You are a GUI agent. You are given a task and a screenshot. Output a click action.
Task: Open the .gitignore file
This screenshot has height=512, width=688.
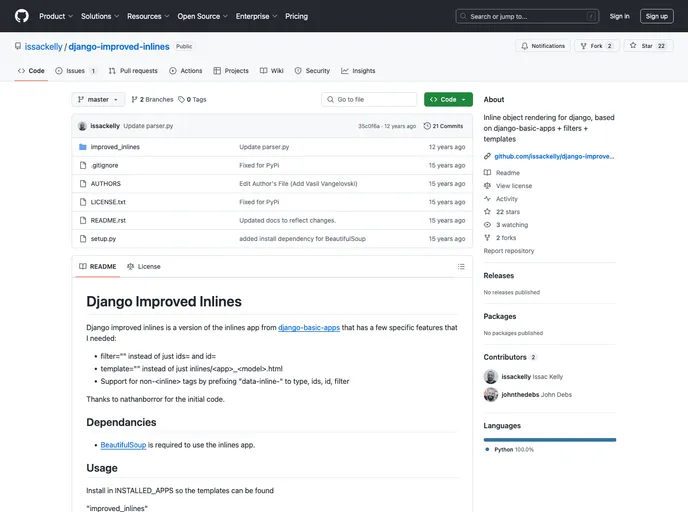(x=104, y=165)
